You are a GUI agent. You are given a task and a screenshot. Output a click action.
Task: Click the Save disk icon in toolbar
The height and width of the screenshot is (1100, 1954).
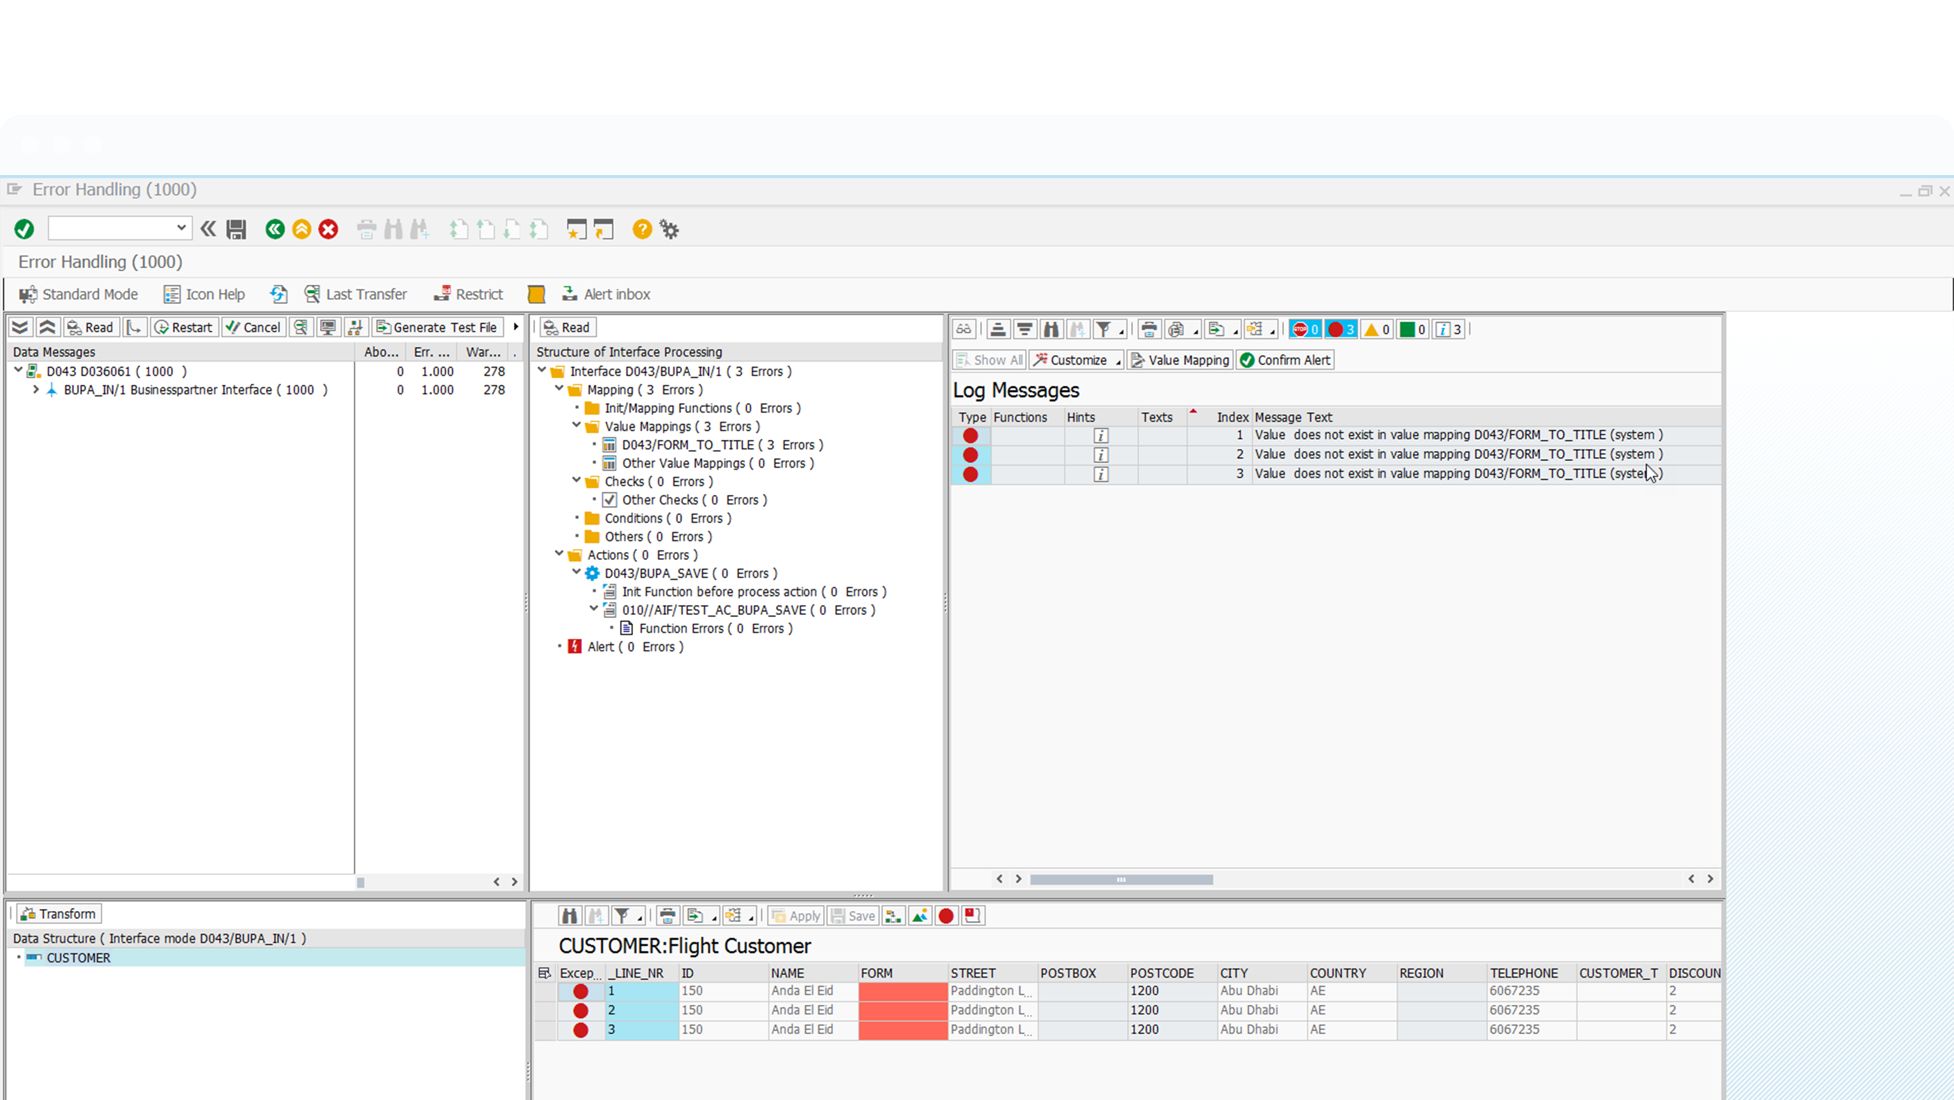pos(236,230)
